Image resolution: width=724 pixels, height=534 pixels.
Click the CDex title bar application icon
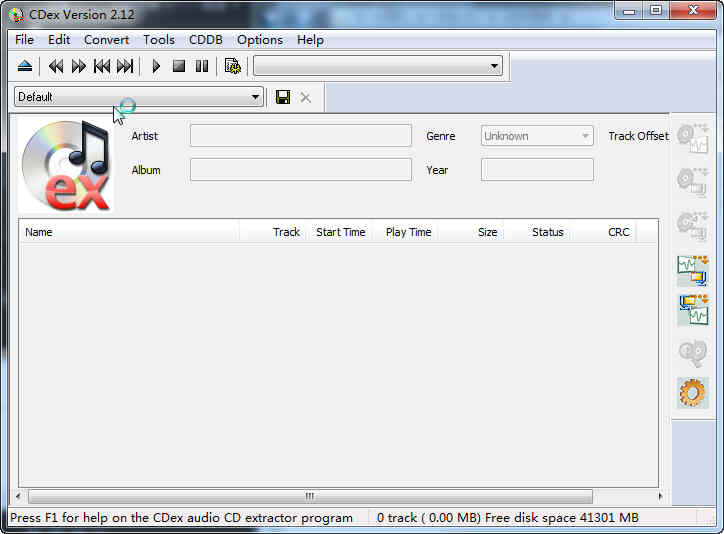[17, 15]
